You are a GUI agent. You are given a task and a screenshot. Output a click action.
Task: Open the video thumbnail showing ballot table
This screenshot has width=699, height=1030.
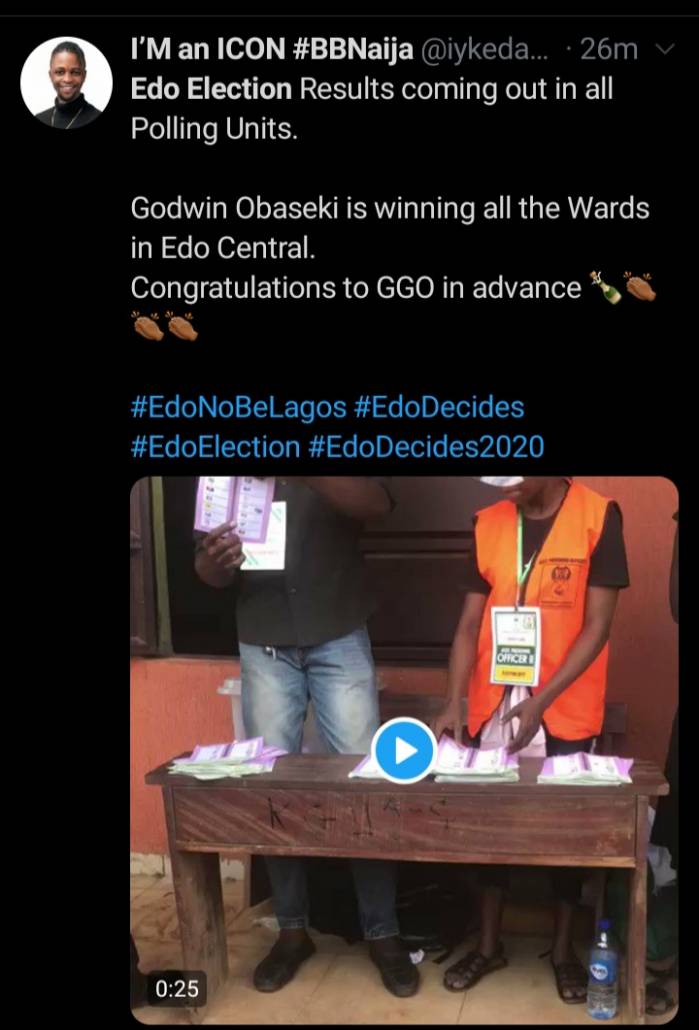click(404, 749)
